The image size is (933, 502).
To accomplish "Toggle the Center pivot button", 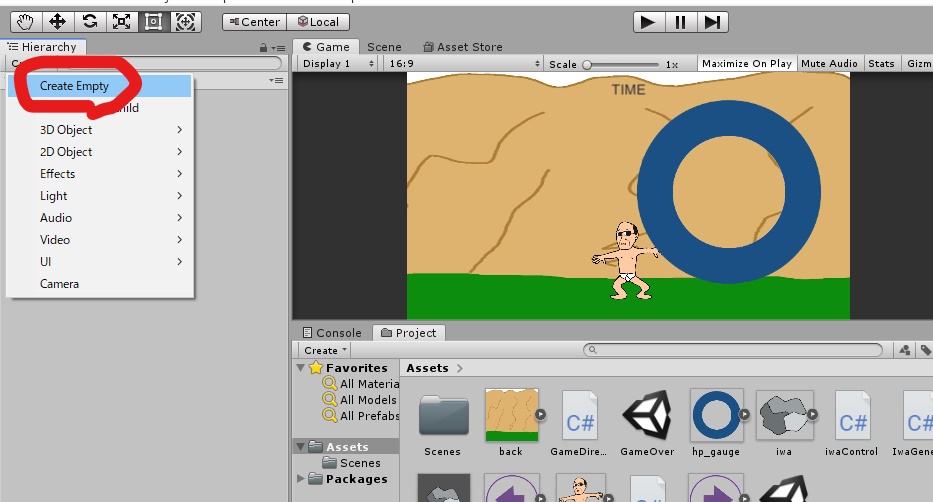I will [x=255, y=22].
